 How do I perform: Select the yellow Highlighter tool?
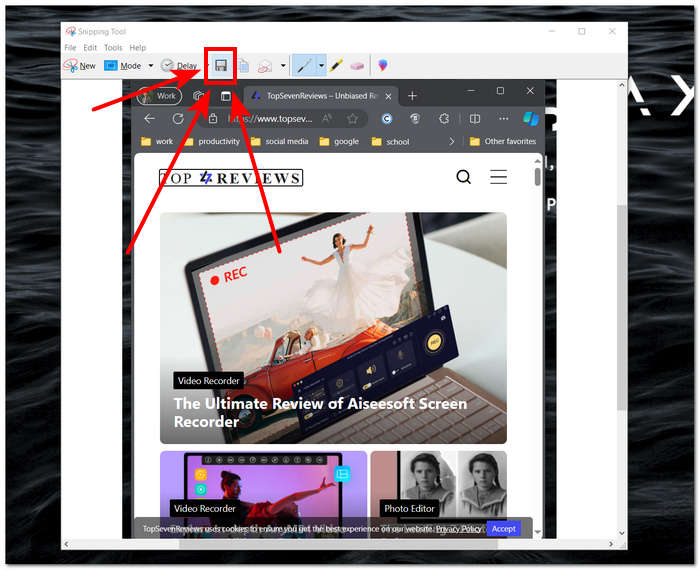pyautogui.click(x=336, y=66)
